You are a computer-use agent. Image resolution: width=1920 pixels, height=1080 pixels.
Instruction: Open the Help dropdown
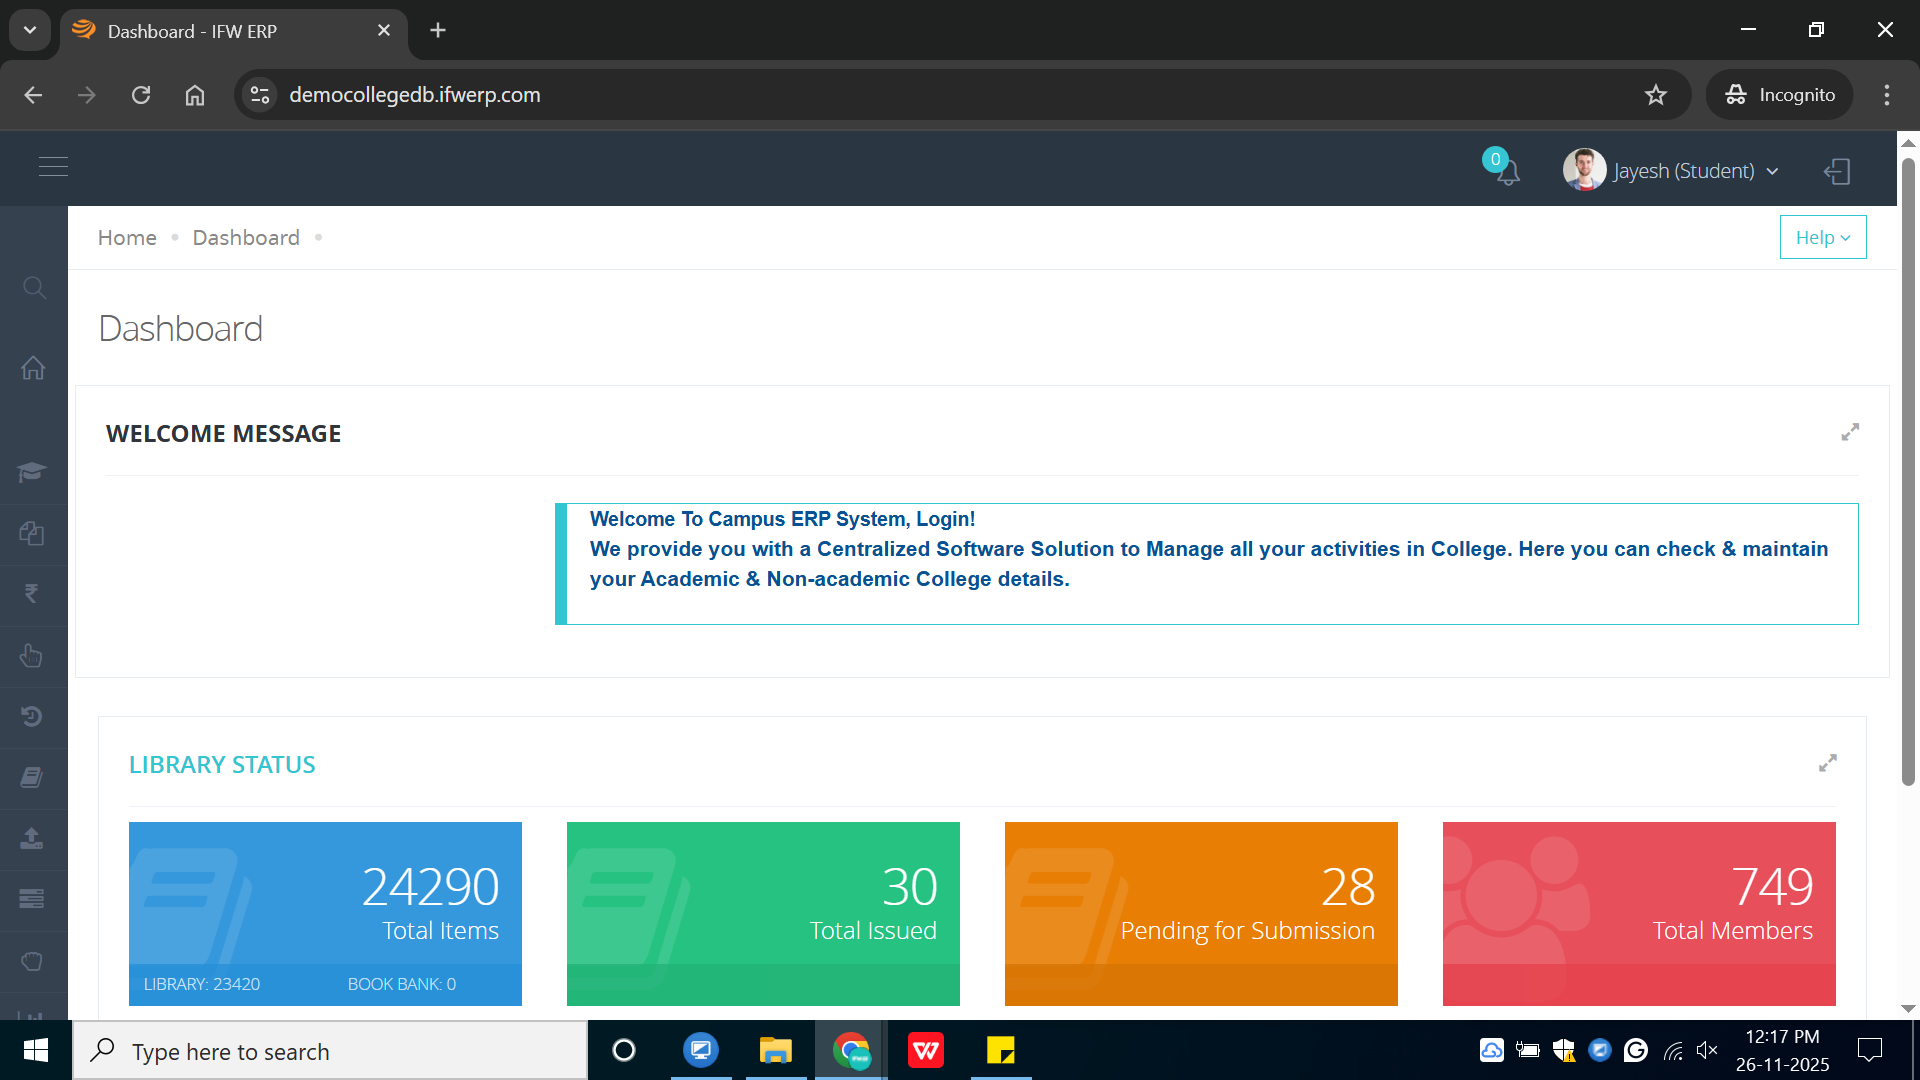click(1823, 237)
